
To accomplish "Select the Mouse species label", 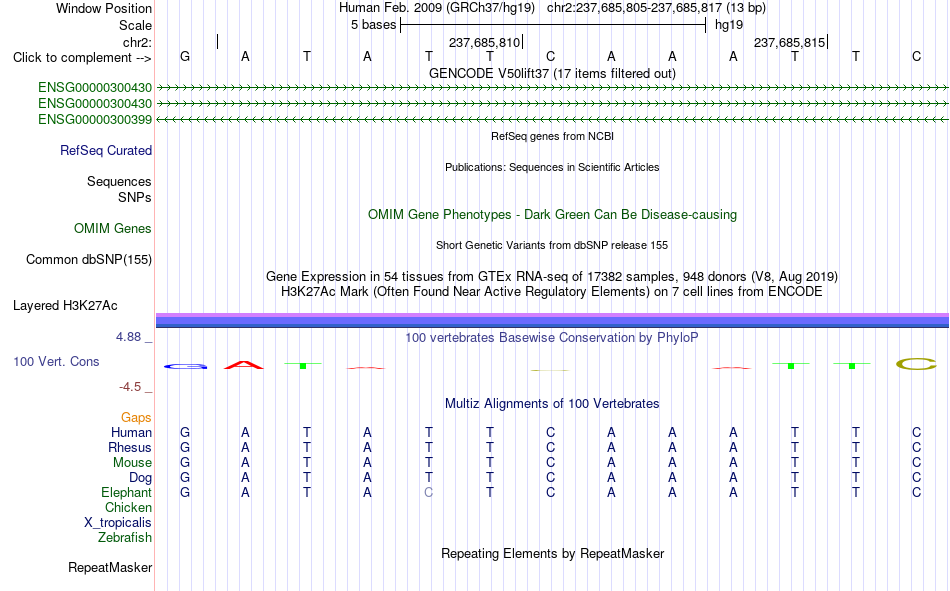I will coord(132,462).
